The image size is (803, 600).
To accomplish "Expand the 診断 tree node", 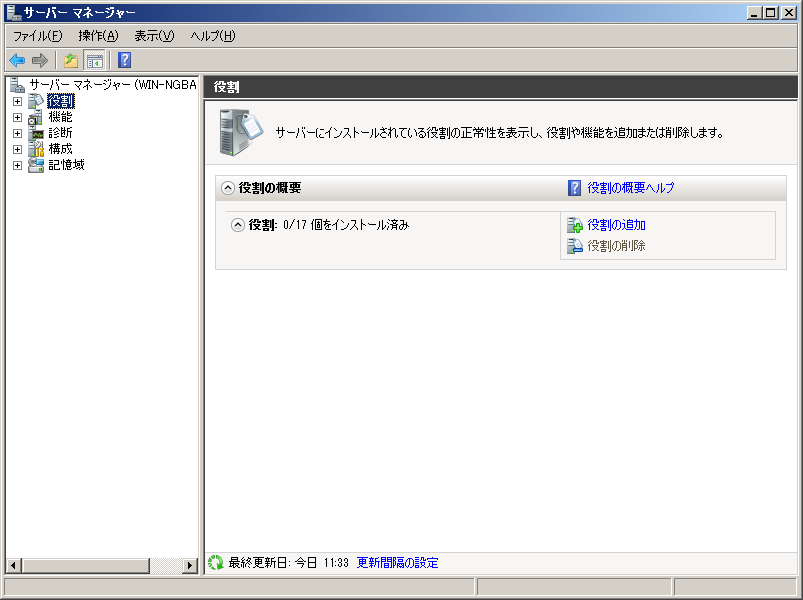I will [x=17, y=133].
